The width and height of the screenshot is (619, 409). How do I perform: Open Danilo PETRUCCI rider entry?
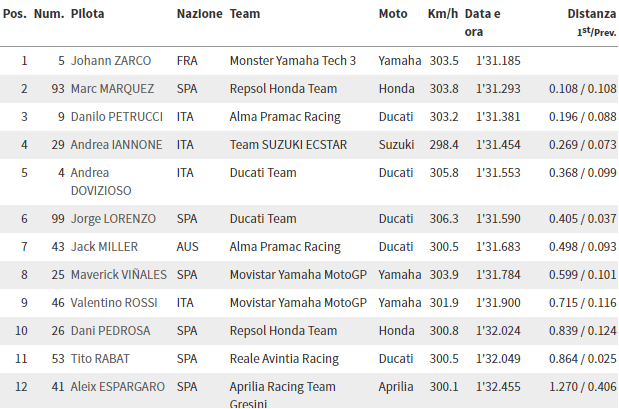116,117
